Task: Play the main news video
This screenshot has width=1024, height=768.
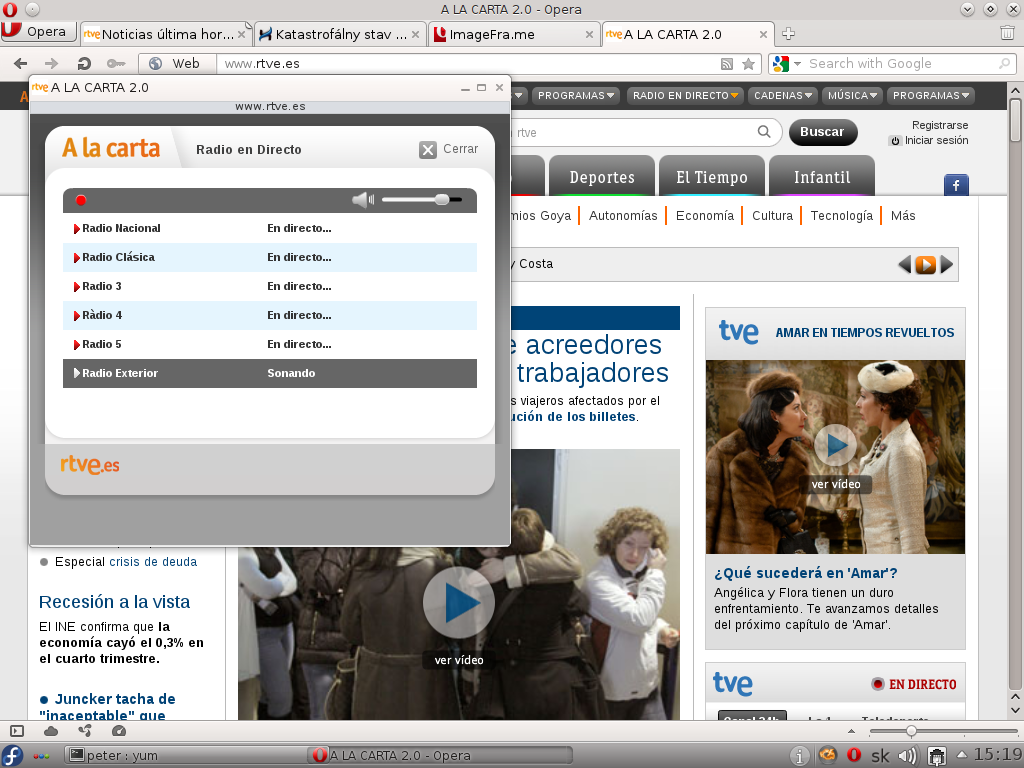Action: [x=458, y=602]
